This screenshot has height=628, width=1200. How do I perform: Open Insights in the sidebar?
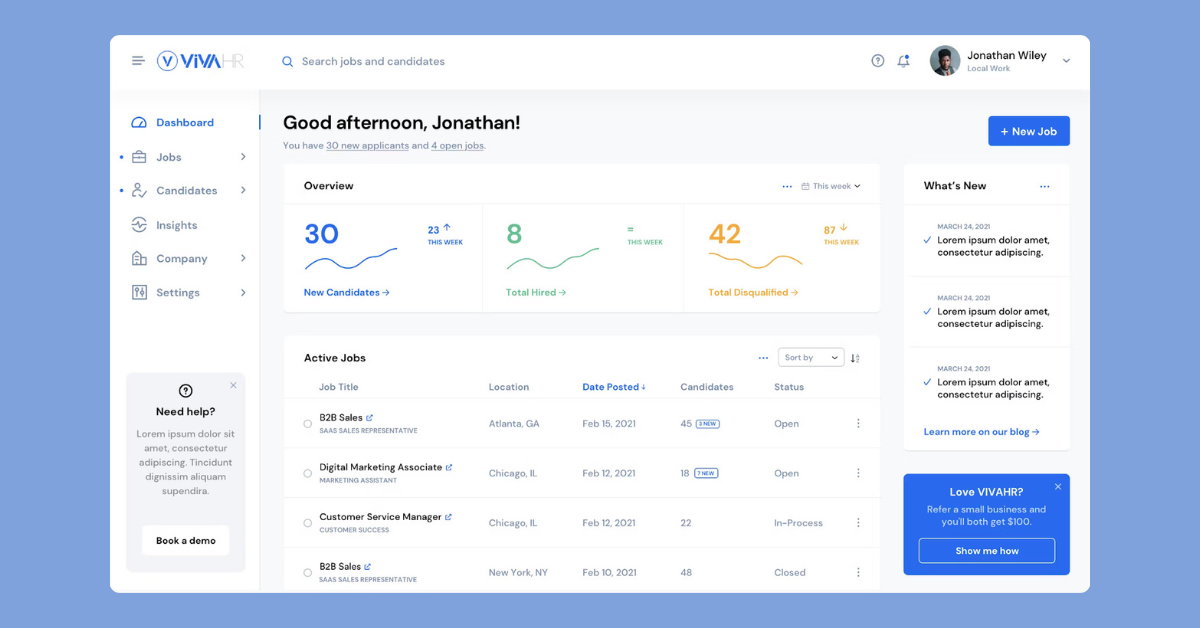click(176, 225)
